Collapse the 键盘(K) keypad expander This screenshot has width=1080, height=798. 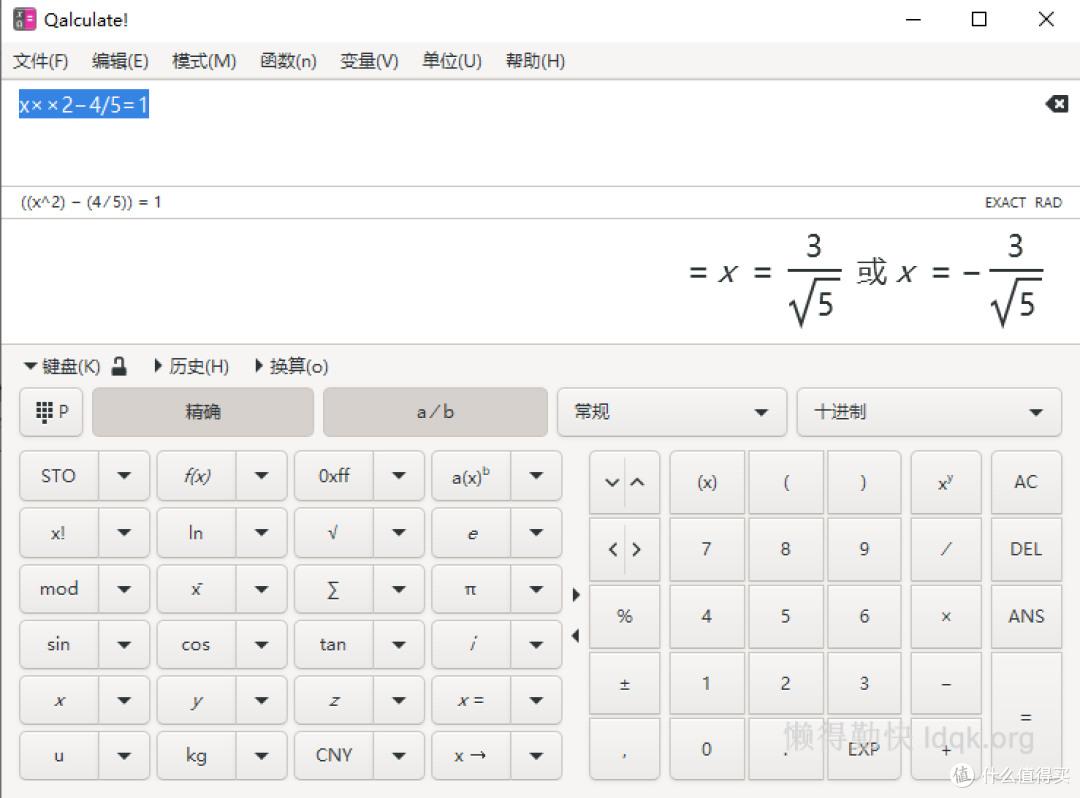(x=62, y=366)
